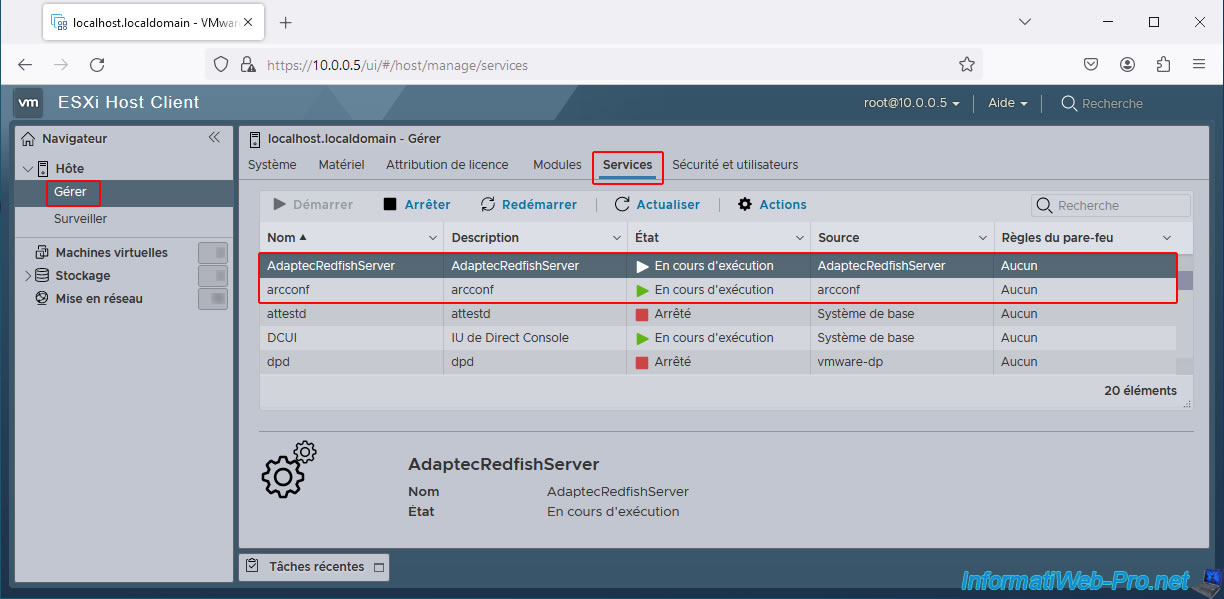Viewport: 1224px width, 599px height.
Task: Bookmark this page with star icon
Action: [x=966, y=65]
